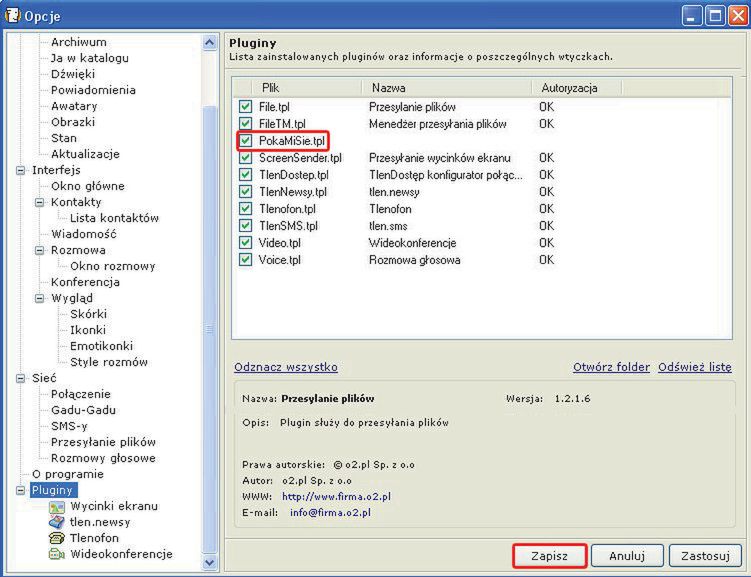
Task: Click the tlen.newsy plugin icon
Action: [57, 522]
